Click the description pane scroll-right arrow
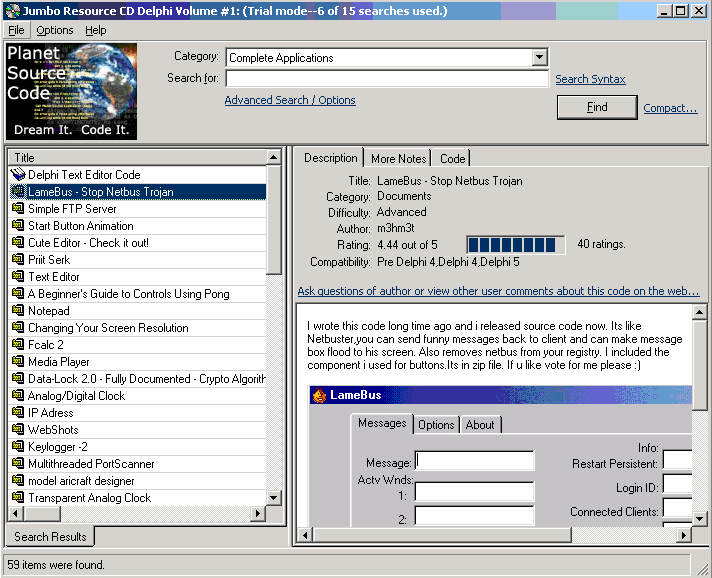The width and height of the screenshot is (712, 578). [684, 536]
